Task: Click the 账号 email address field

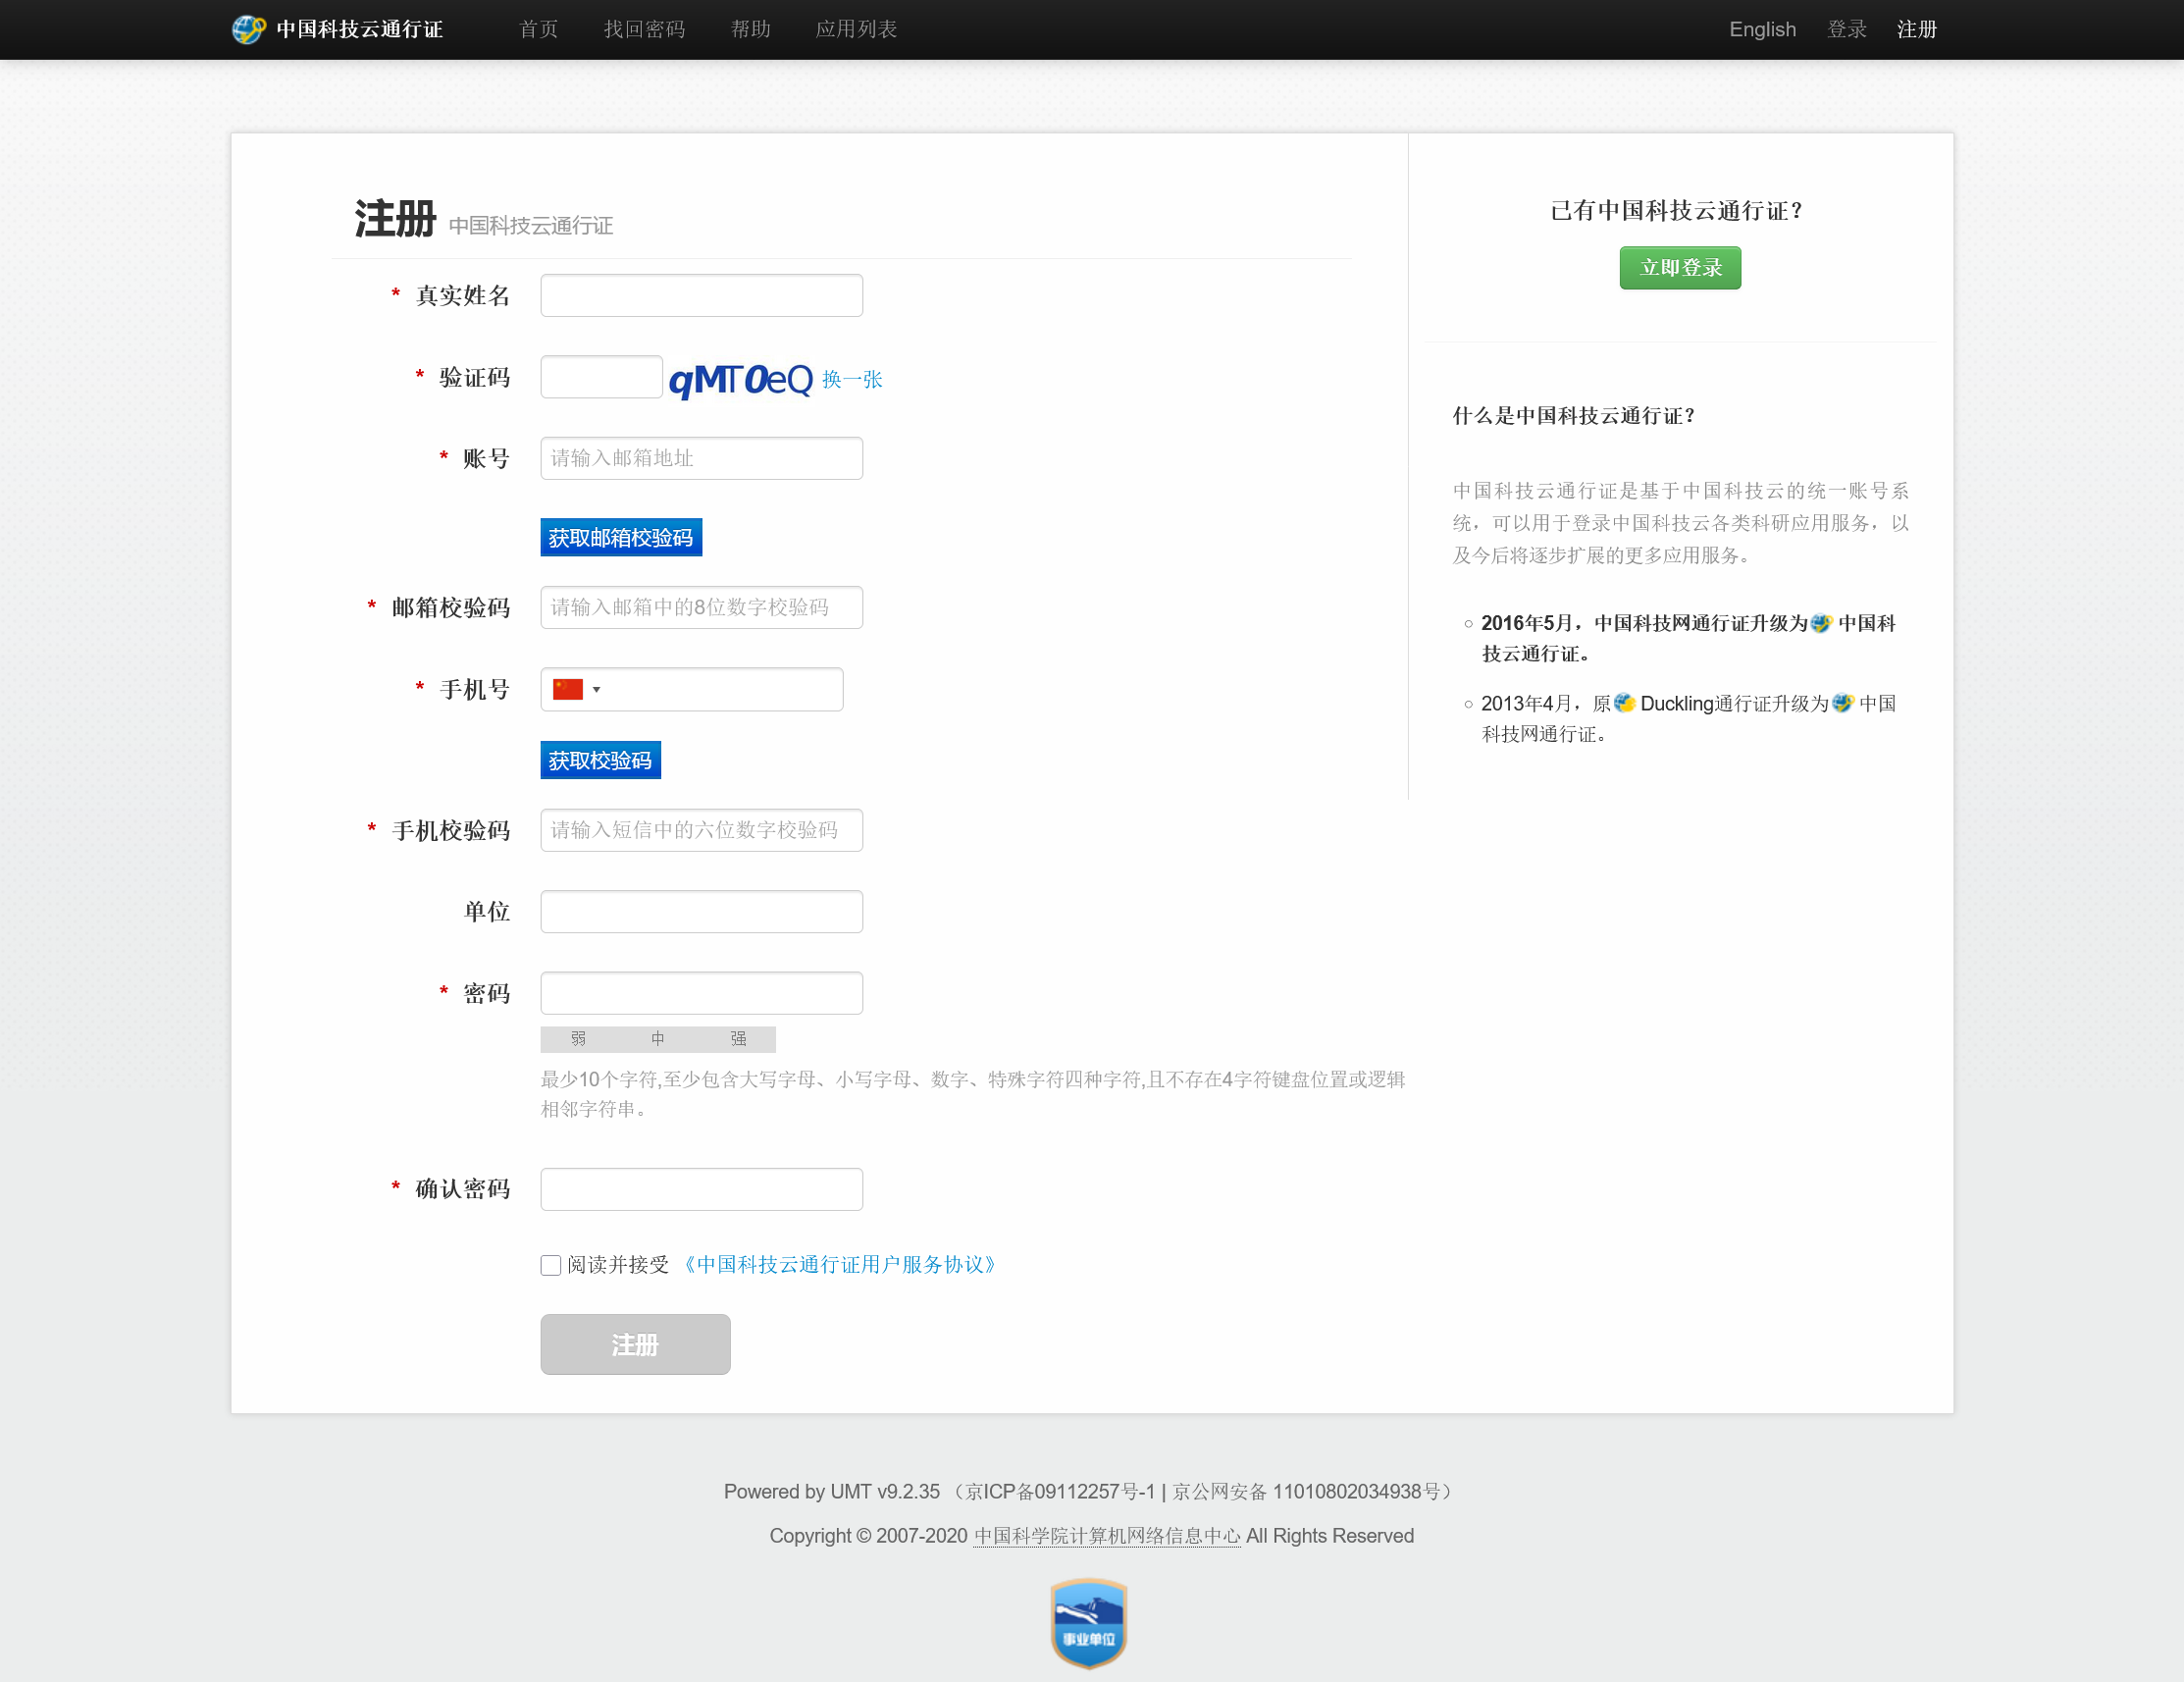Action: click(x=701, y=458)
